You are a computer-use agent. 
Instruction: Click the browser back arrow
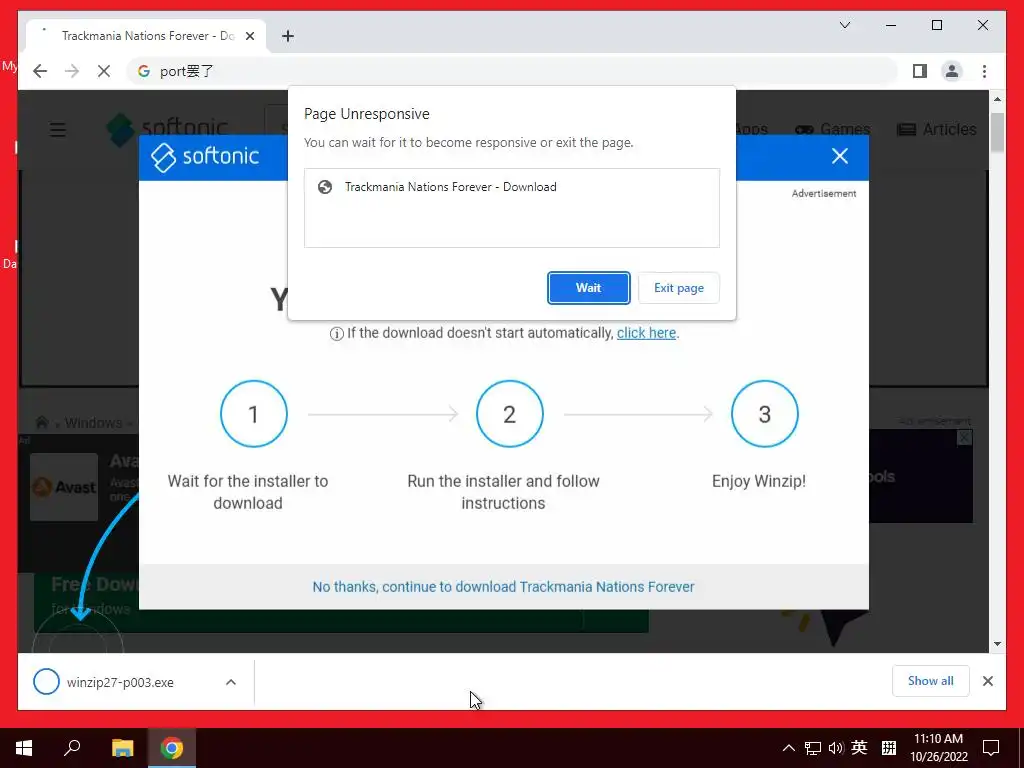tap(40, 71)
